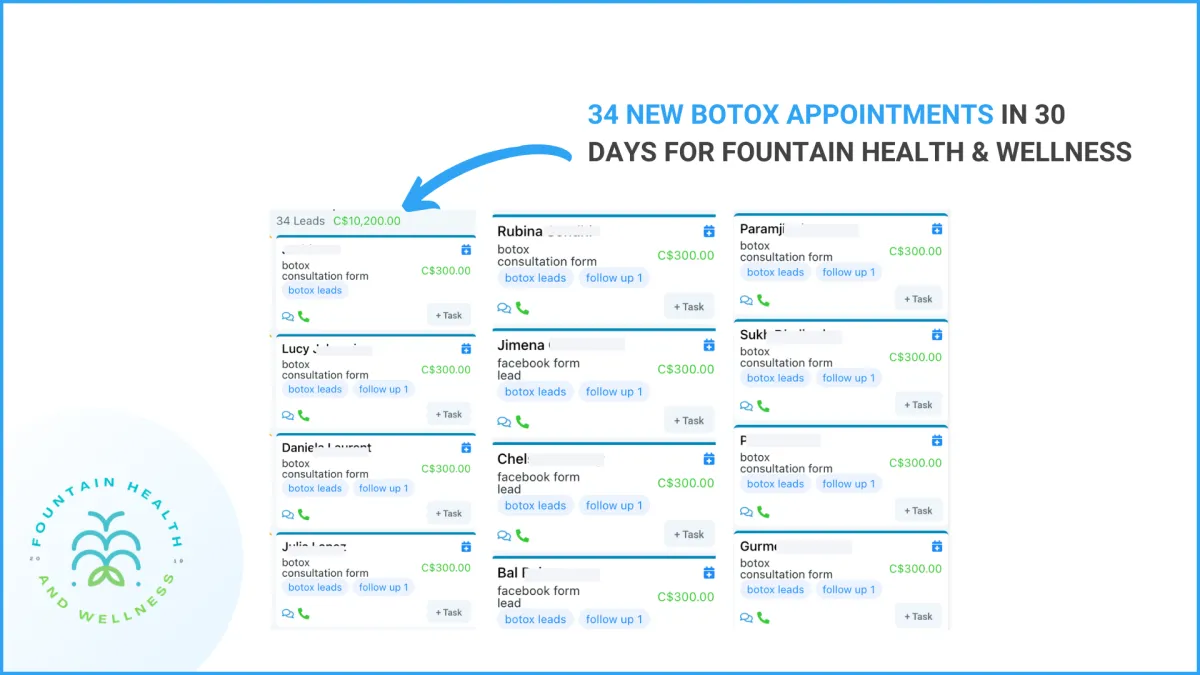
Task: Open Jimena's lead card name
Action: [x=523, y=345]
